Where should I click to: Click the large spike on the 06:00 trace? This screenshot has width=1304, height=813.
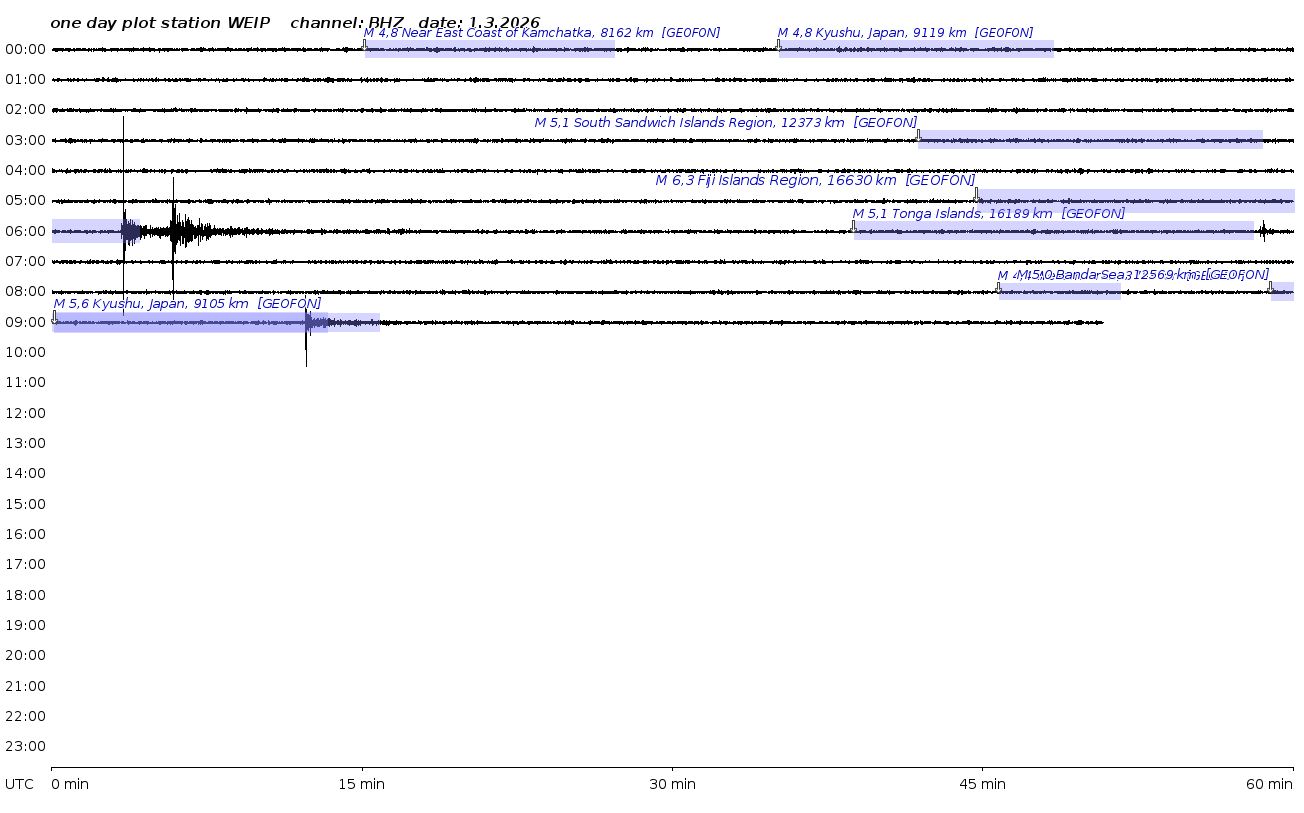tap(124, 231)
